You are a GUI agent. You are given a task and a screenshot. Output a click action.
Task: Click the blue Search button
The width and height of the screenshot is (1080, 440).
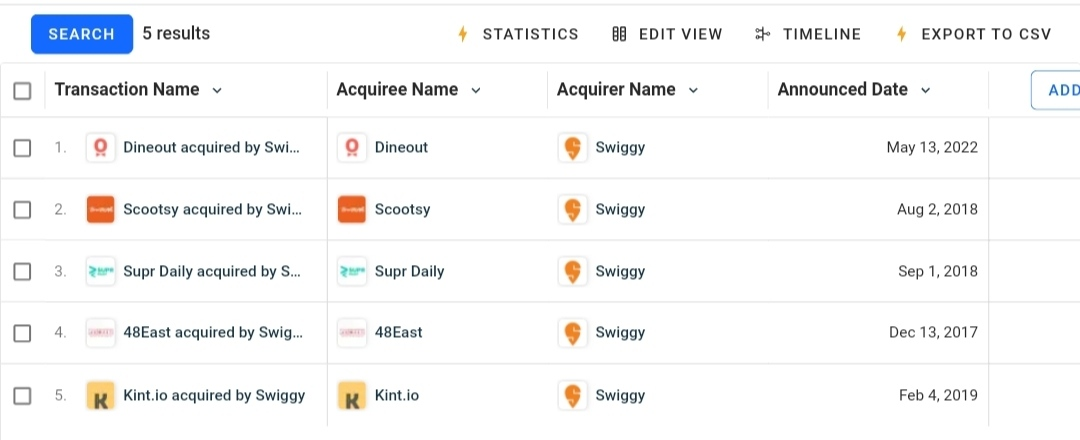[x=82, y=34]
